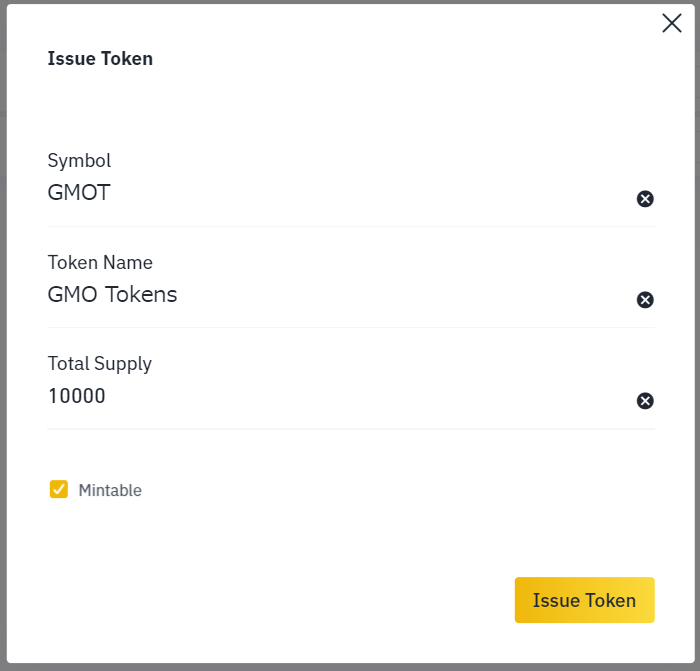The image size is (700, 671).
Task: Click the dimmed backdrop left of dialog
Action: (3, 335)
